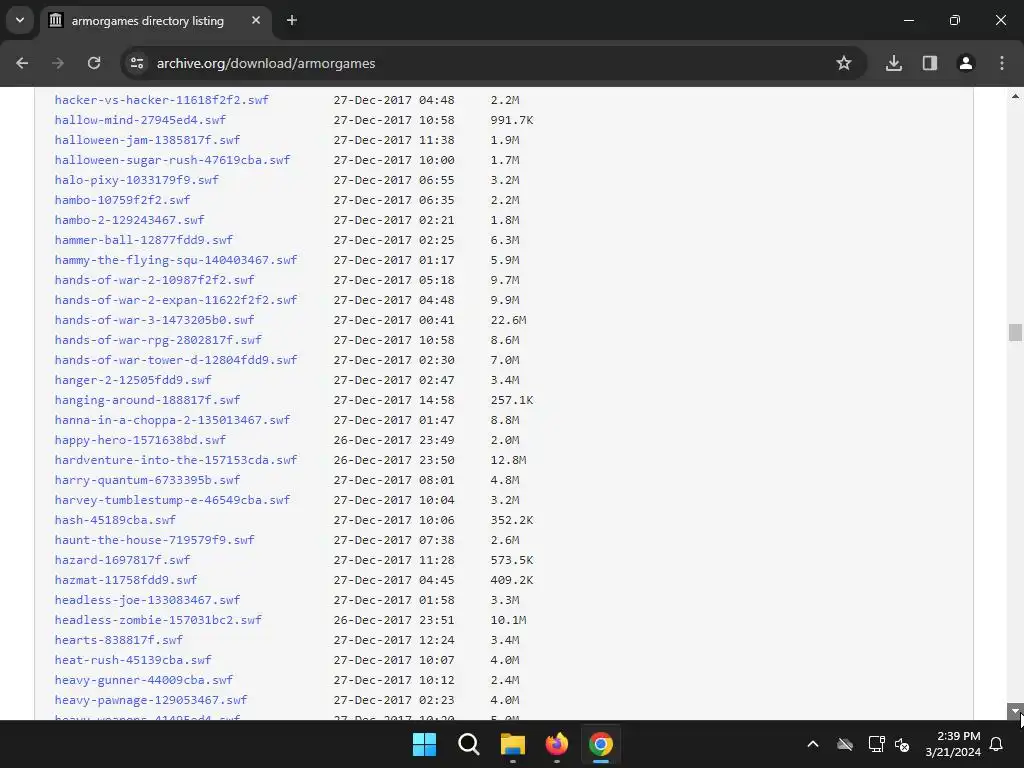Open hanger-2-12505fdd9.swf link
1024x768 pixels.
pyautogui.click(x=133, y=379)
